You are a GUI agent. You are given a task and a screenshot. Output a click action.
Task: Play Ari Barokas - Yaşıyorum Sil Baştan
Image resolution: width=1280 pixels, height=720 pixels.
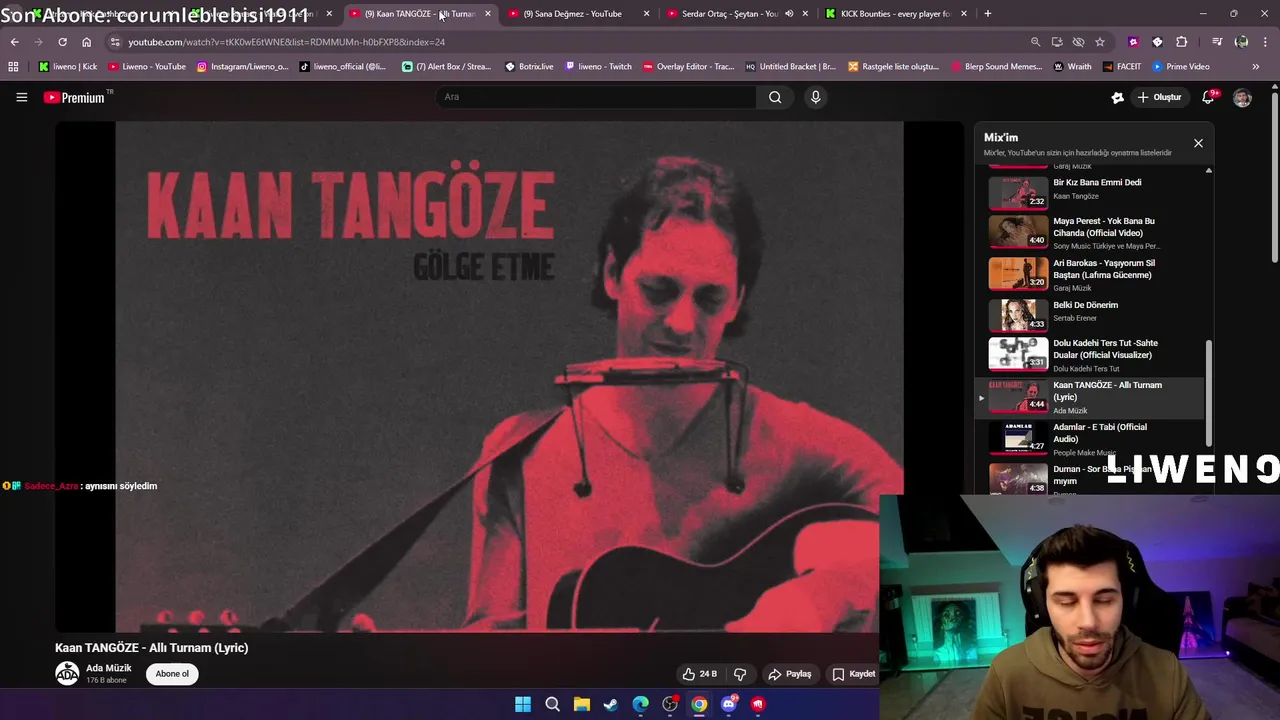[x=1090, y=274]
